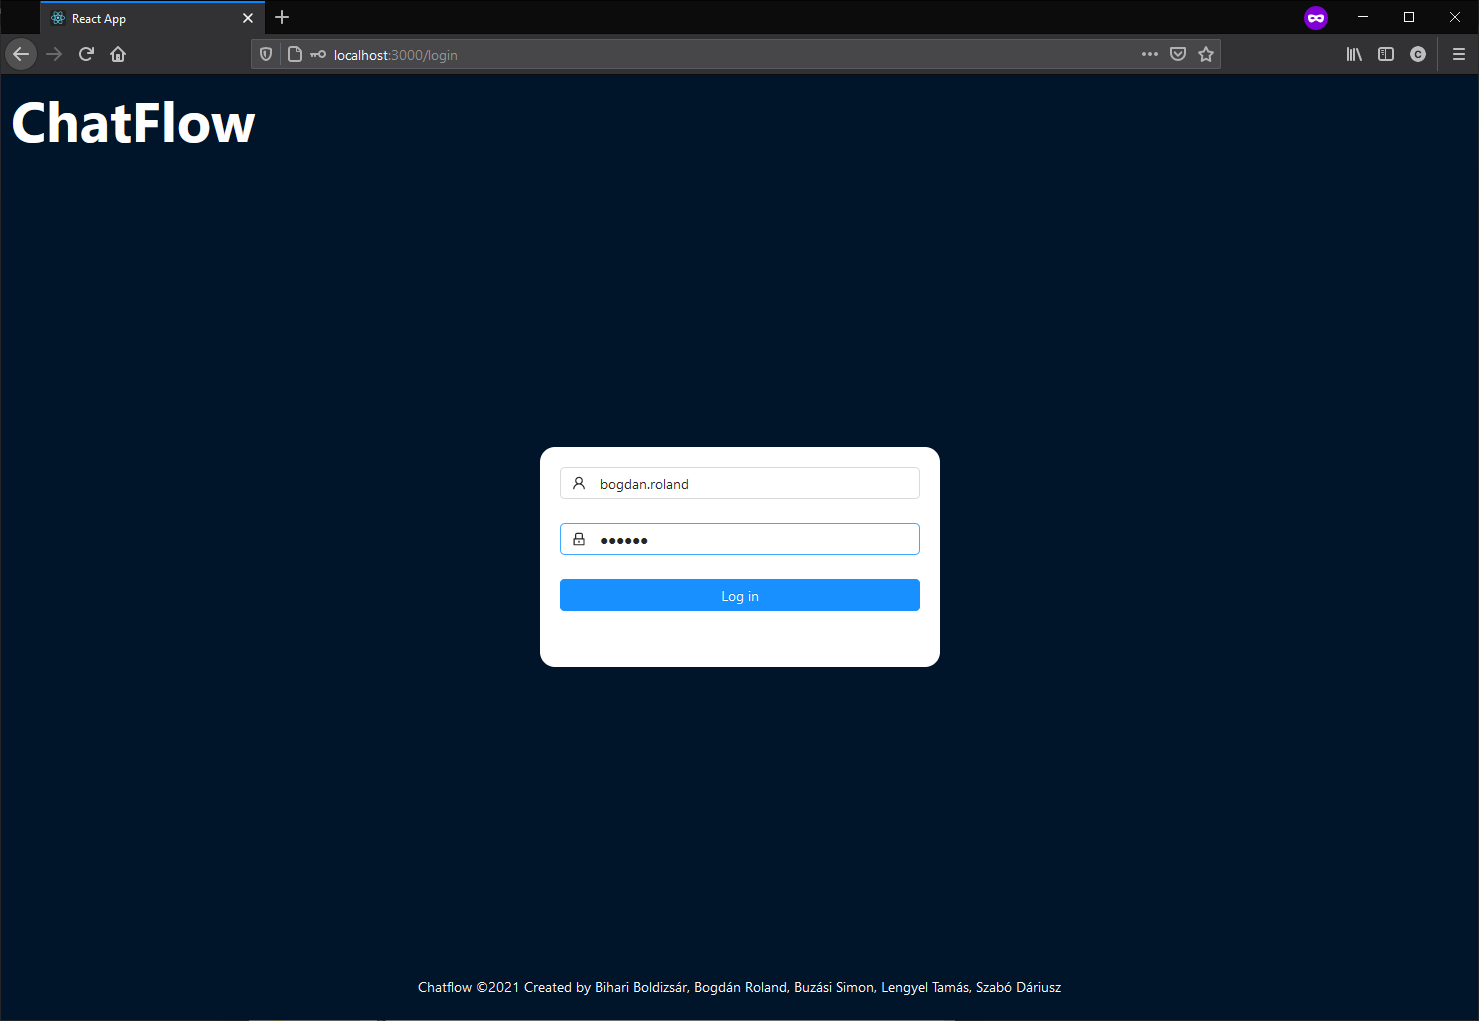1479x1021 pixels.
Task: Toggle the browser sidebar
Action: 1386,54
